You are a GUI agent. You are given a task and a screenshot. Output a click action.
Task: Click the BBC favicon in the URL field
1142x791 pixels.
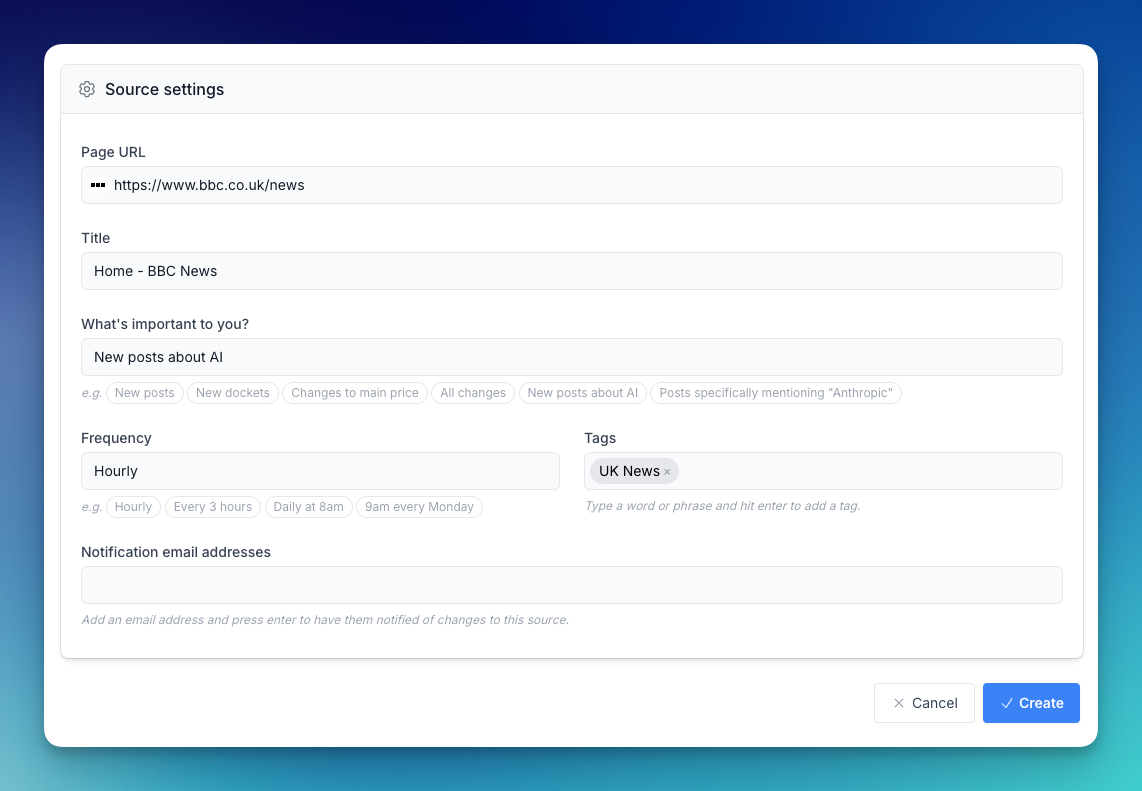click(x=98, y=185)
